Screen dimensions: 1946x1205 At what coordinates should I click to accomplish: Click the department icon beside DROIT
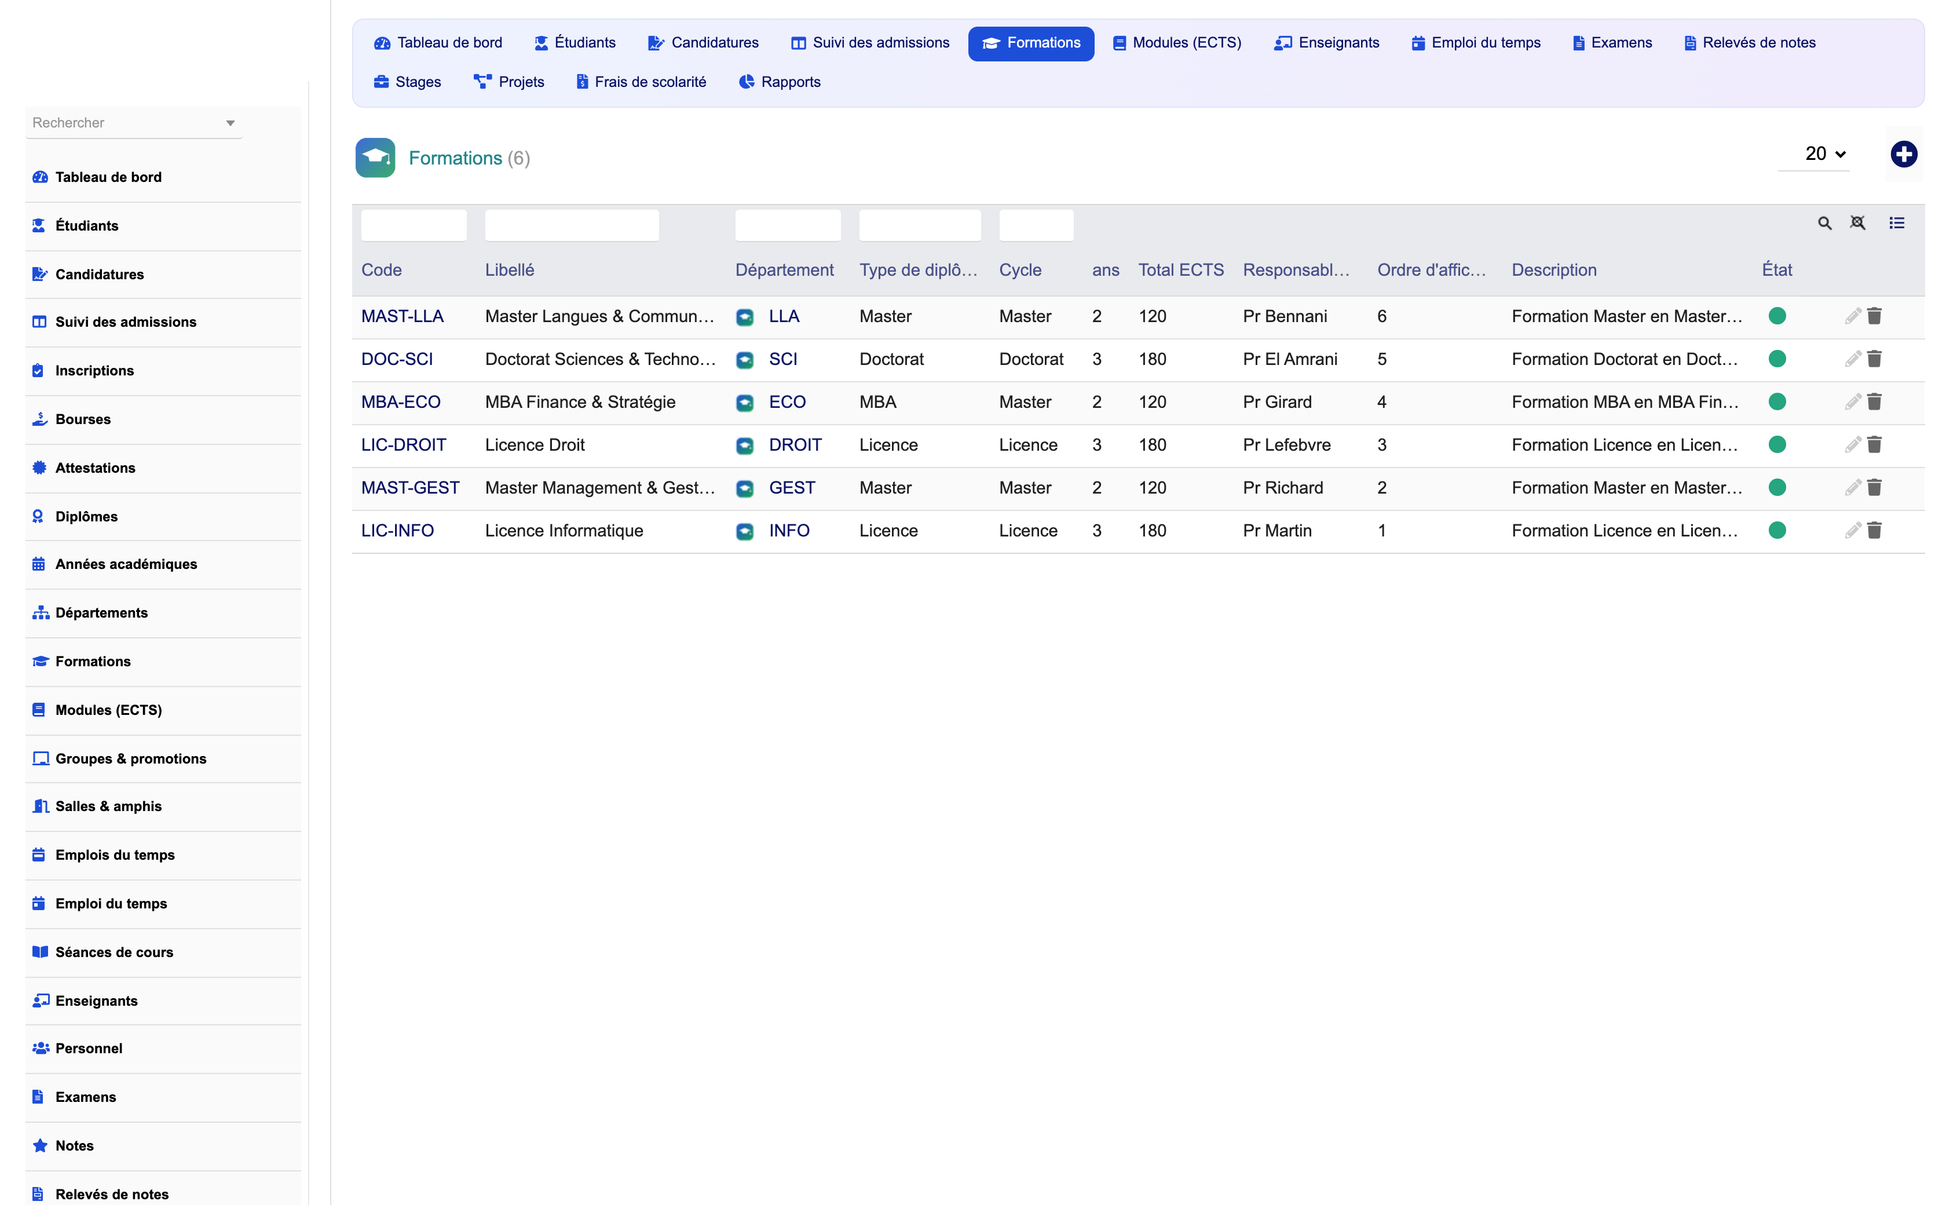pos(745,446)
